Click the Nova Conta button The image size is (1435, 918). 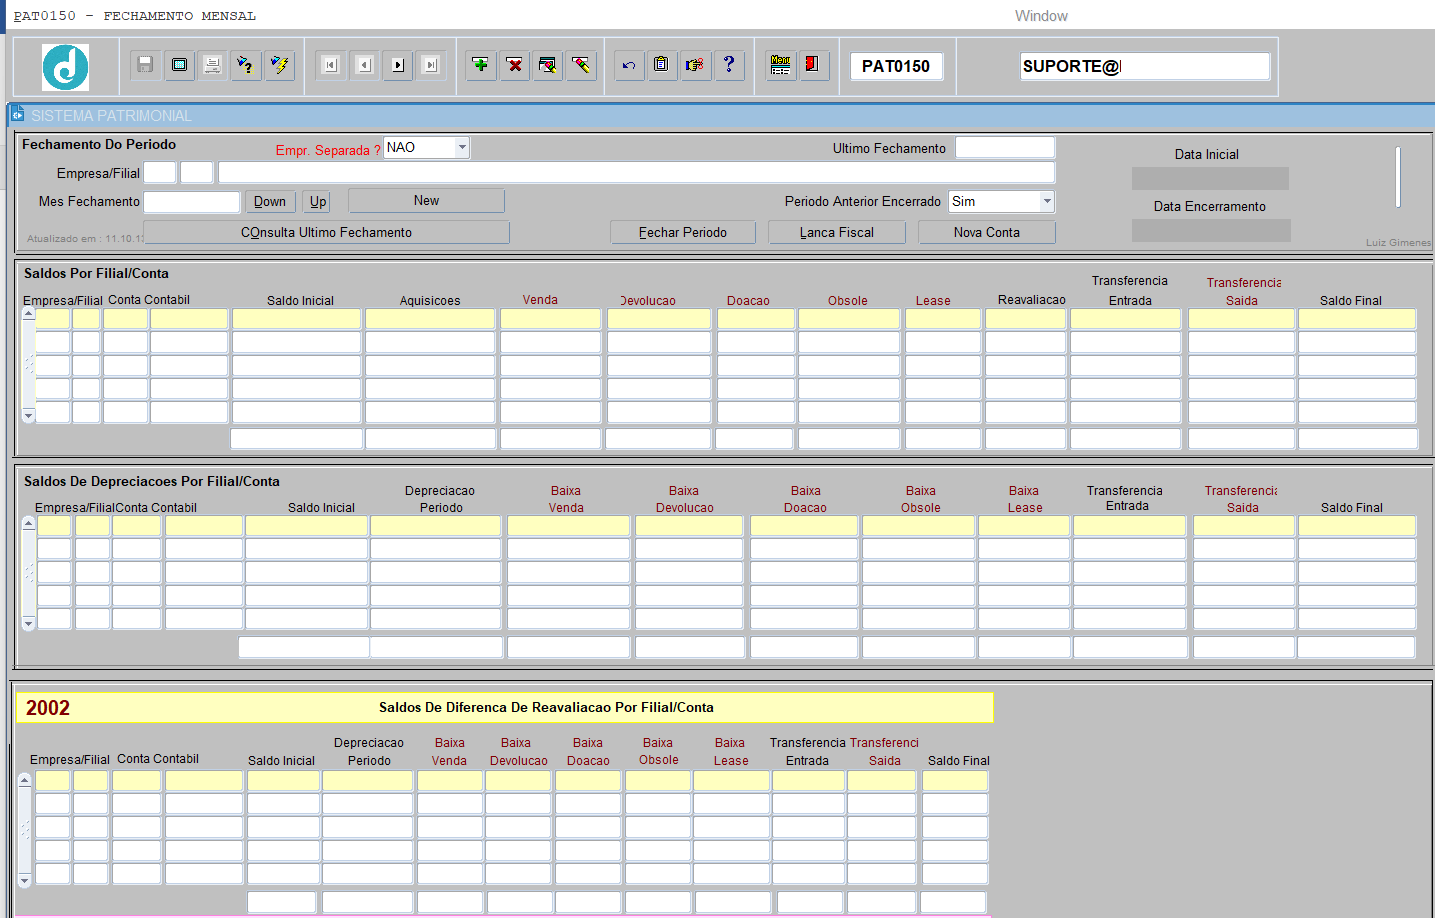(x=987, y=232)
